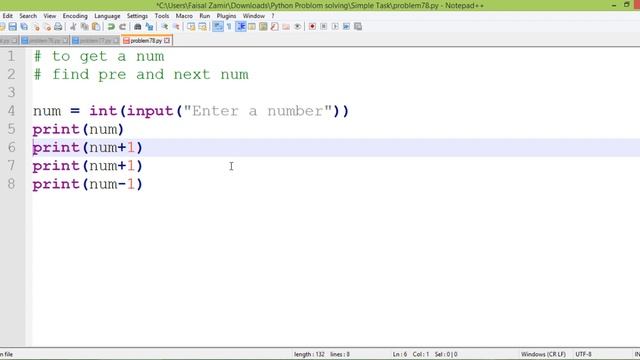Image resolution: width=640 pixels, height=360 pixels.
Task: Click the Zoom Out toolbar icon
Action: pyautogui.click(x=176, y=27)
